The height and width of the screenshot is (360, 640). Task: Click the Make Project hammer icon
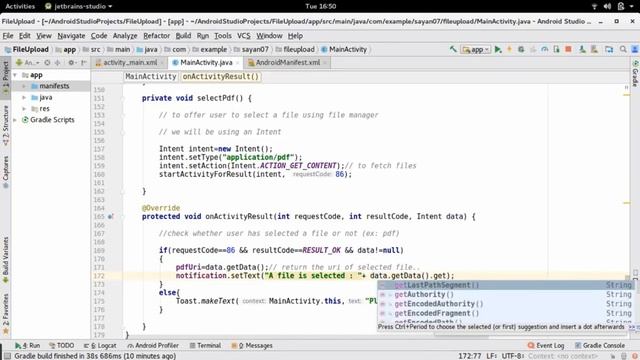click(x=453, y=49)
